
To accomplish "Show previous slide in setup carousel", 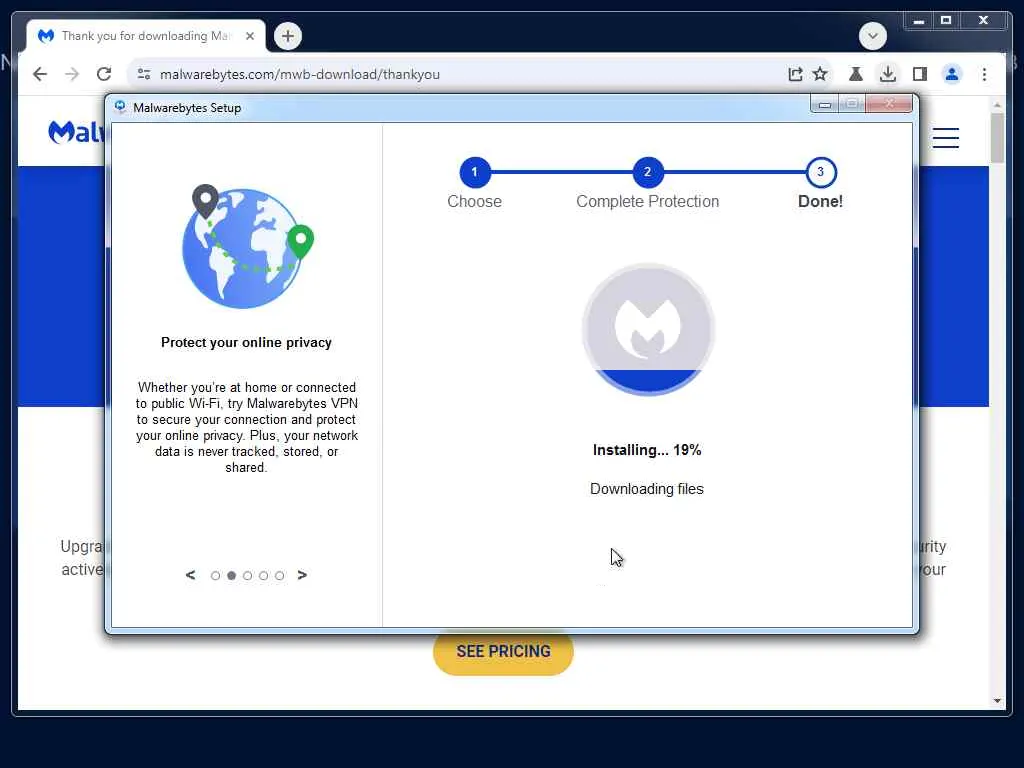I will pyautogui.click(x=191, y=575).
